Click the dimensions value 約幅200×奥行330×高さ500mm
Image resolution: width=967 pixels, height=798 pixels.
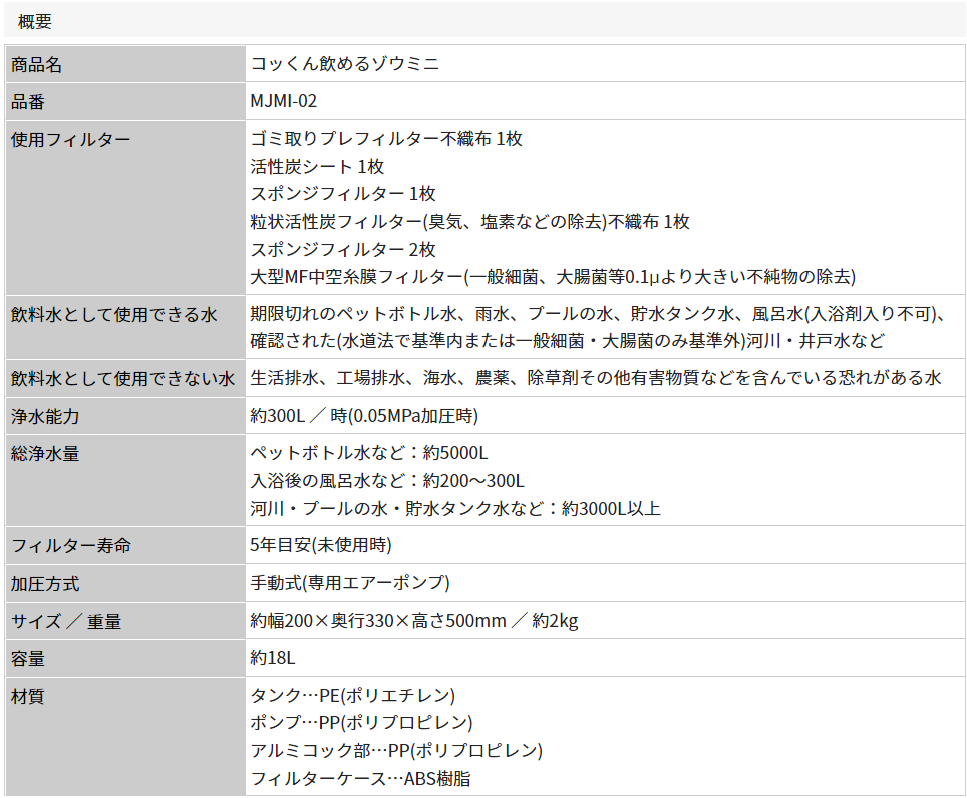point(379,621)
